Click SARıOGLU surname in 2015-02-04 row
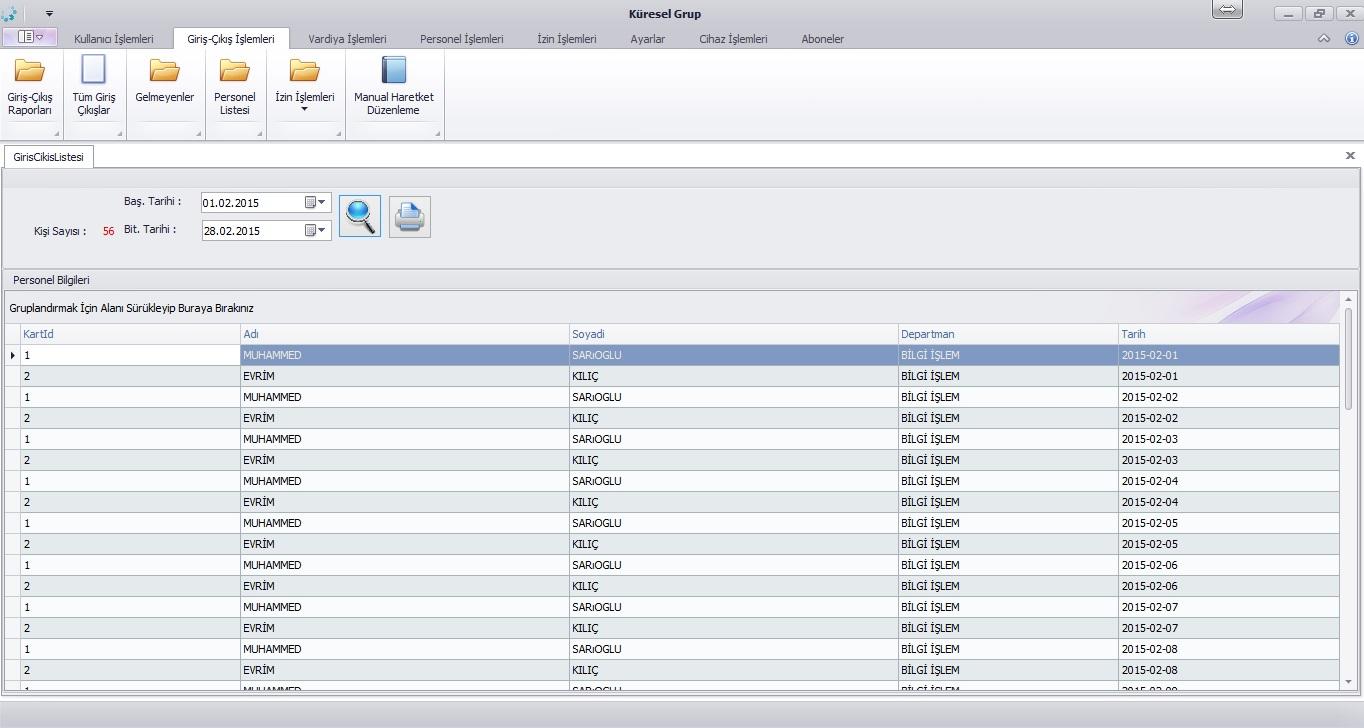This screenshot has width=1364, height=728. click(x=734, y=481)
